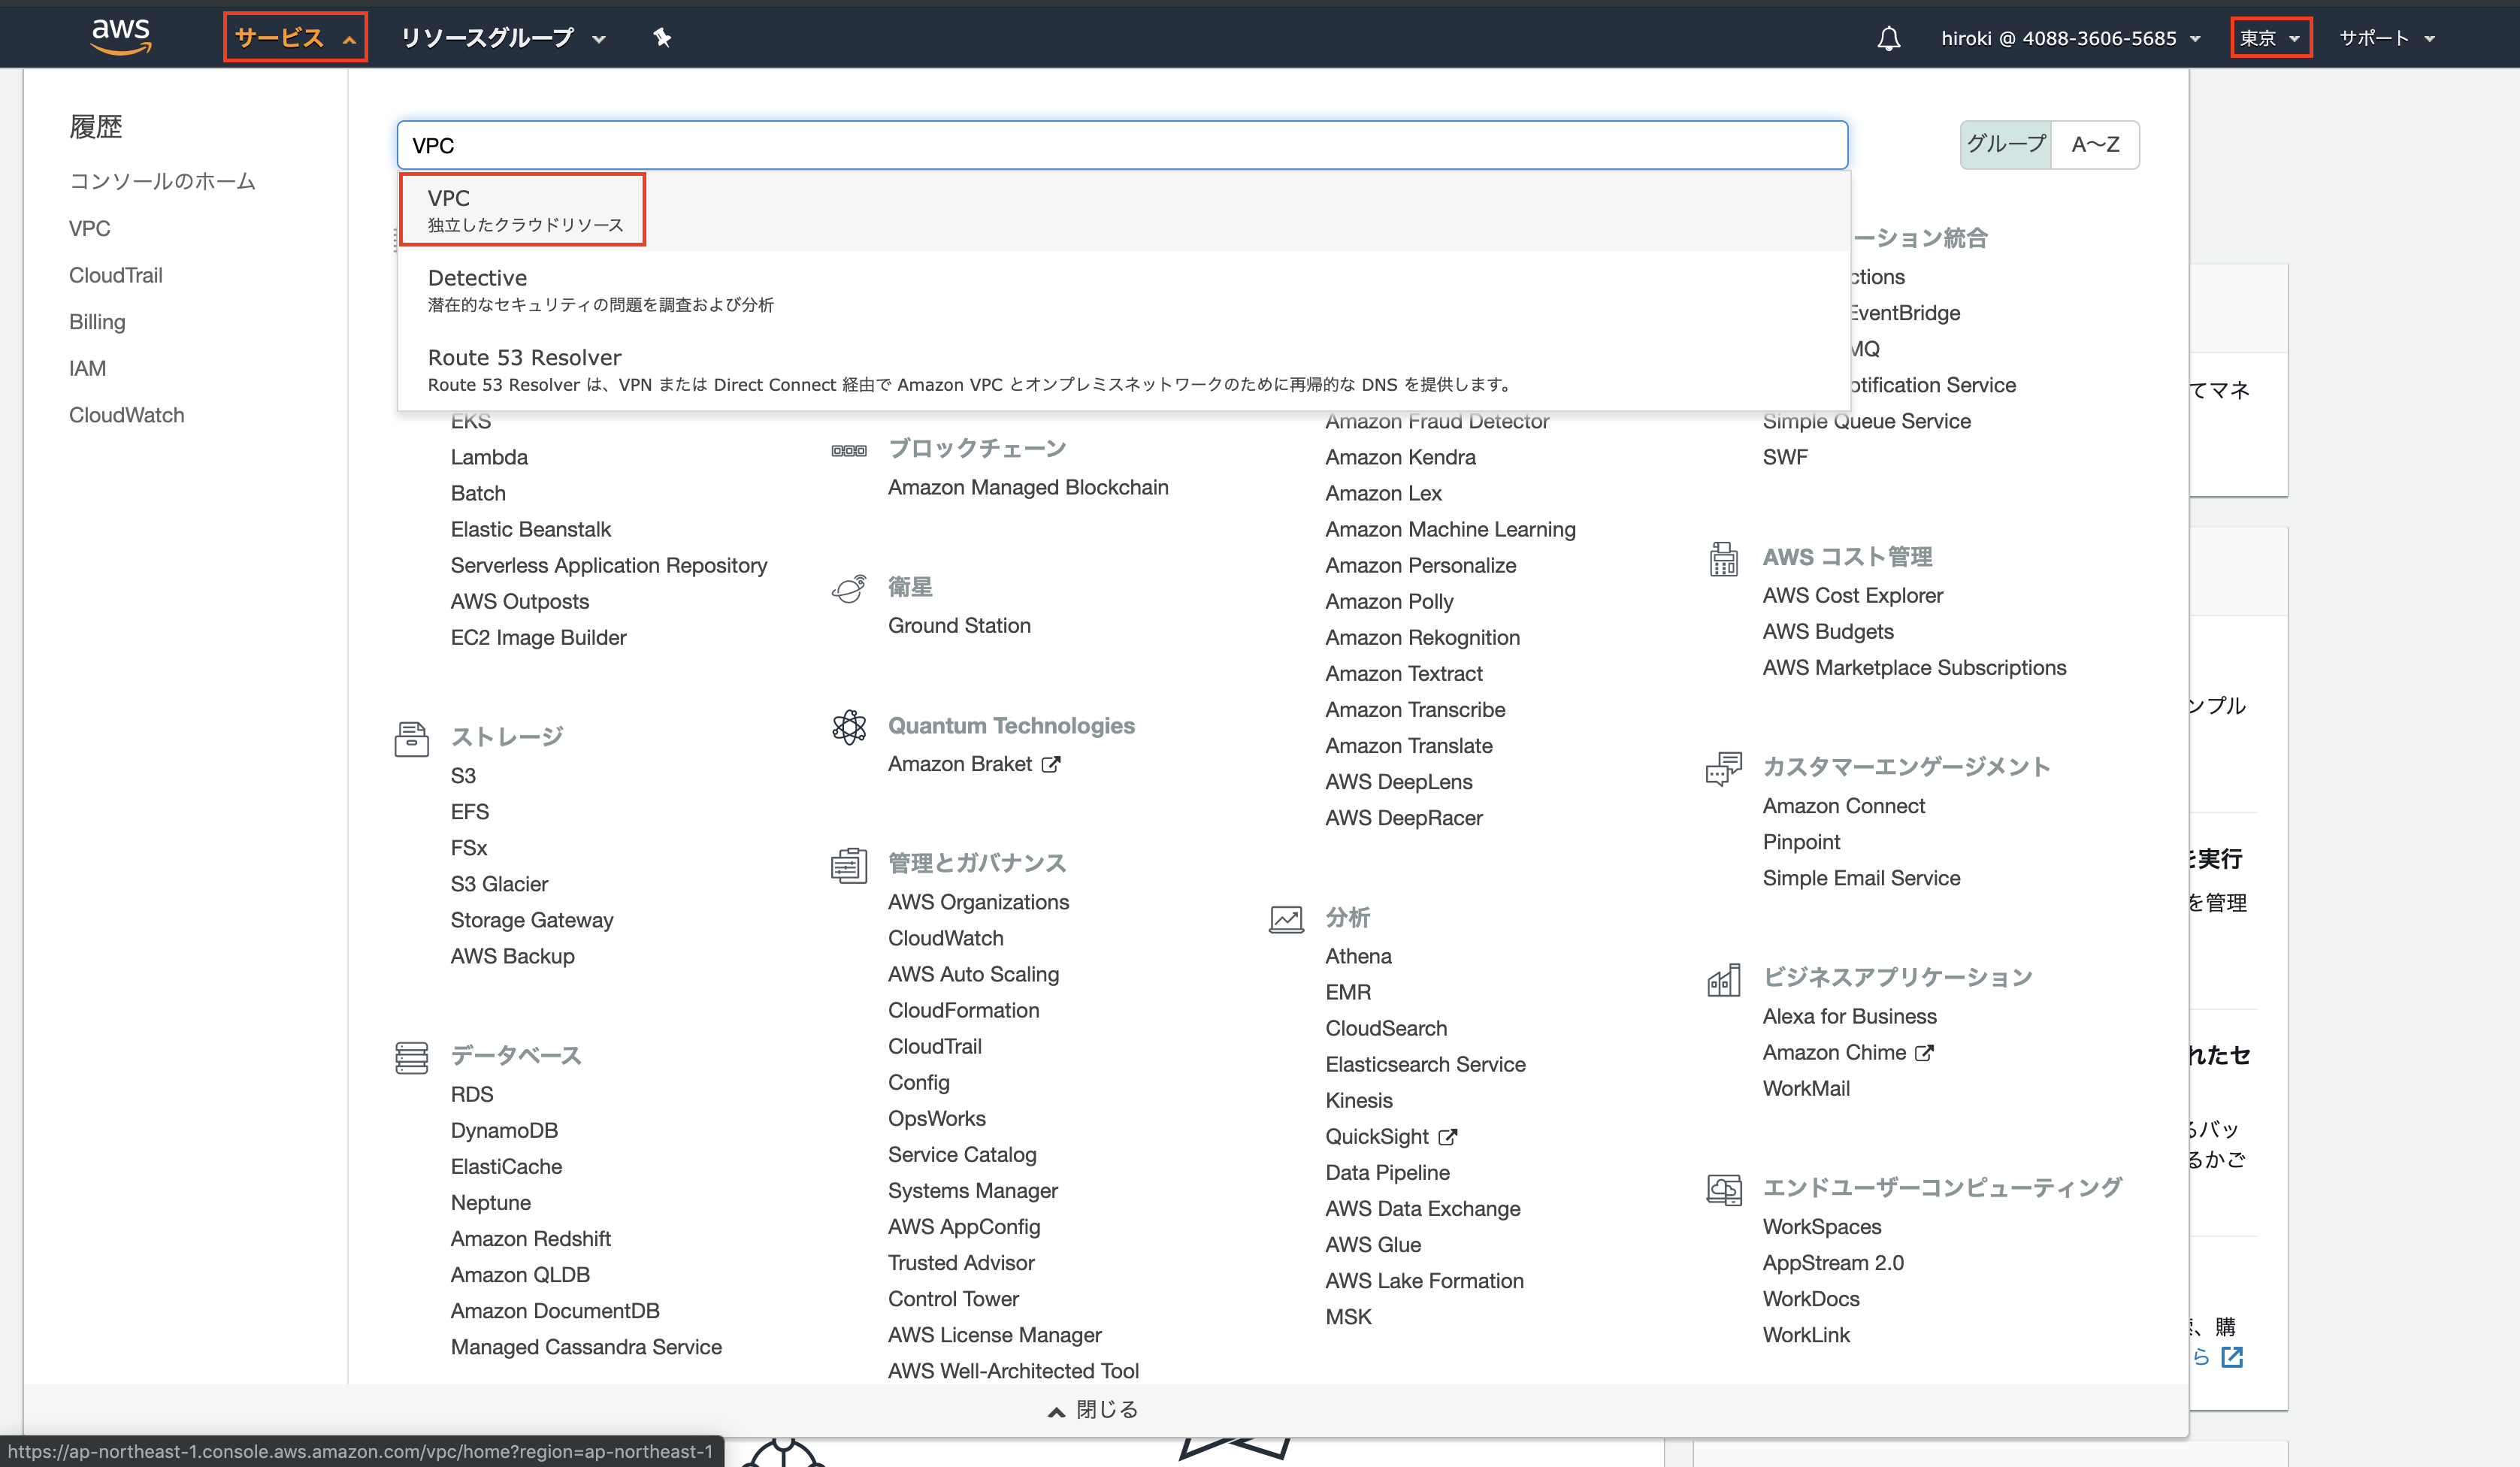
Task: Switch service list to A~Z view
Action: click(2095, 145)
